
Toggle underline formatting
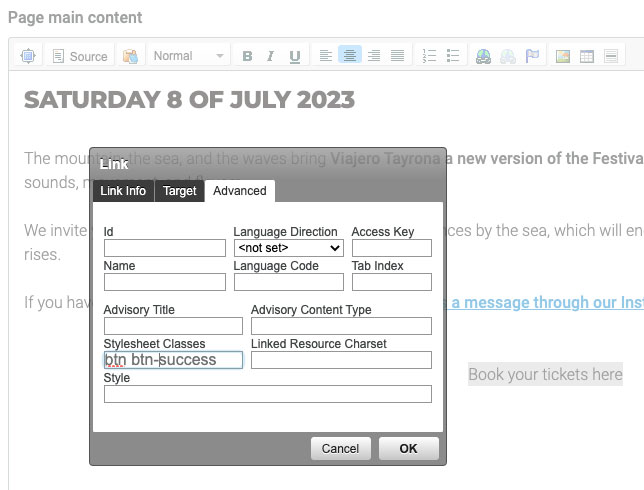pos(294,57)
